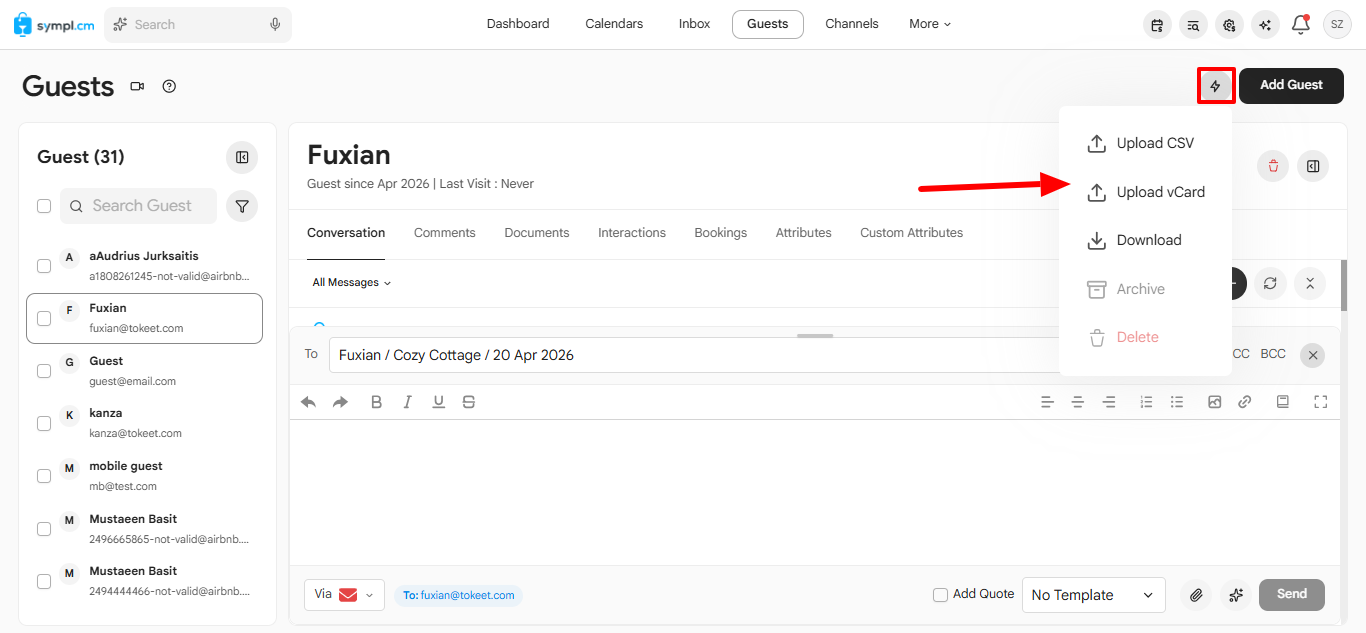Select Upload vCard from the menu
This screenshot has height=633, width=1366.
point(1145,192)
